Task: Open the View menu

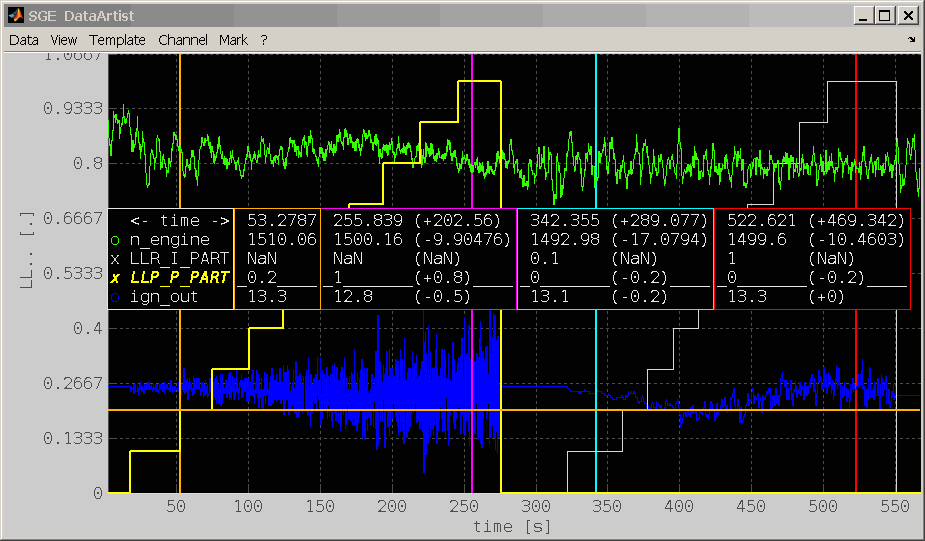Action: coord(64,40)
